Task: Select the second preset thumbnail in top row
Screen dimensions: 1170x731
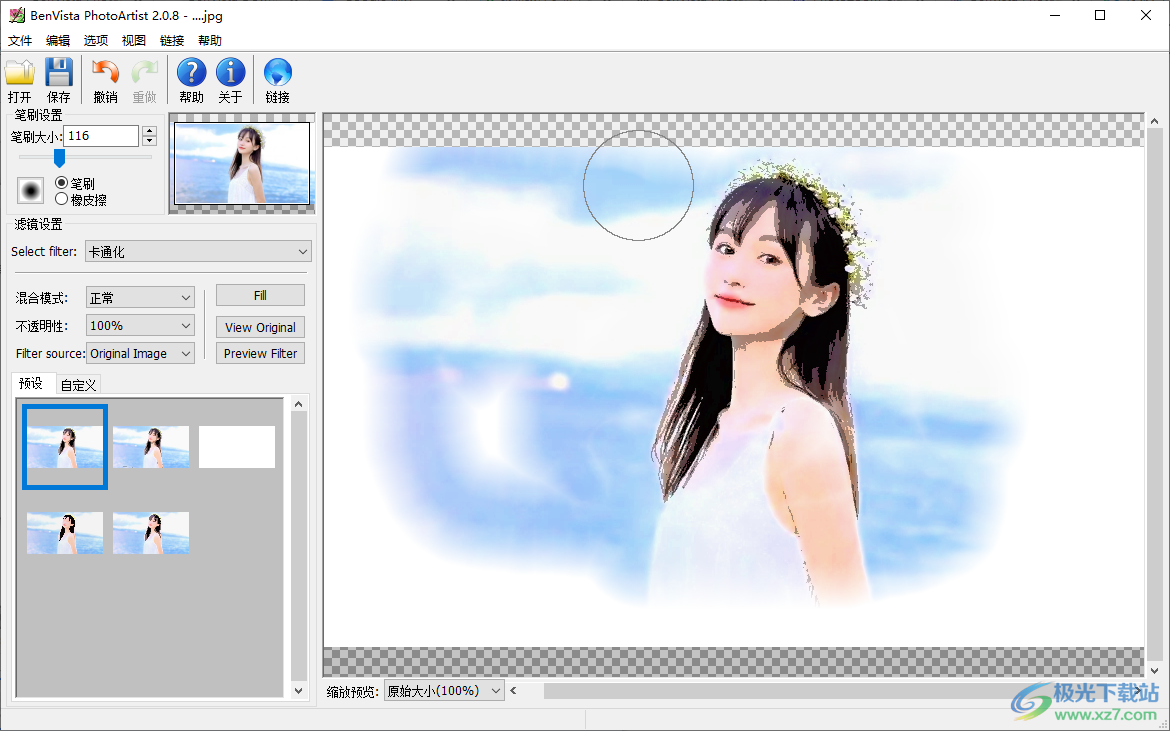Action: (x=151, y=447)
